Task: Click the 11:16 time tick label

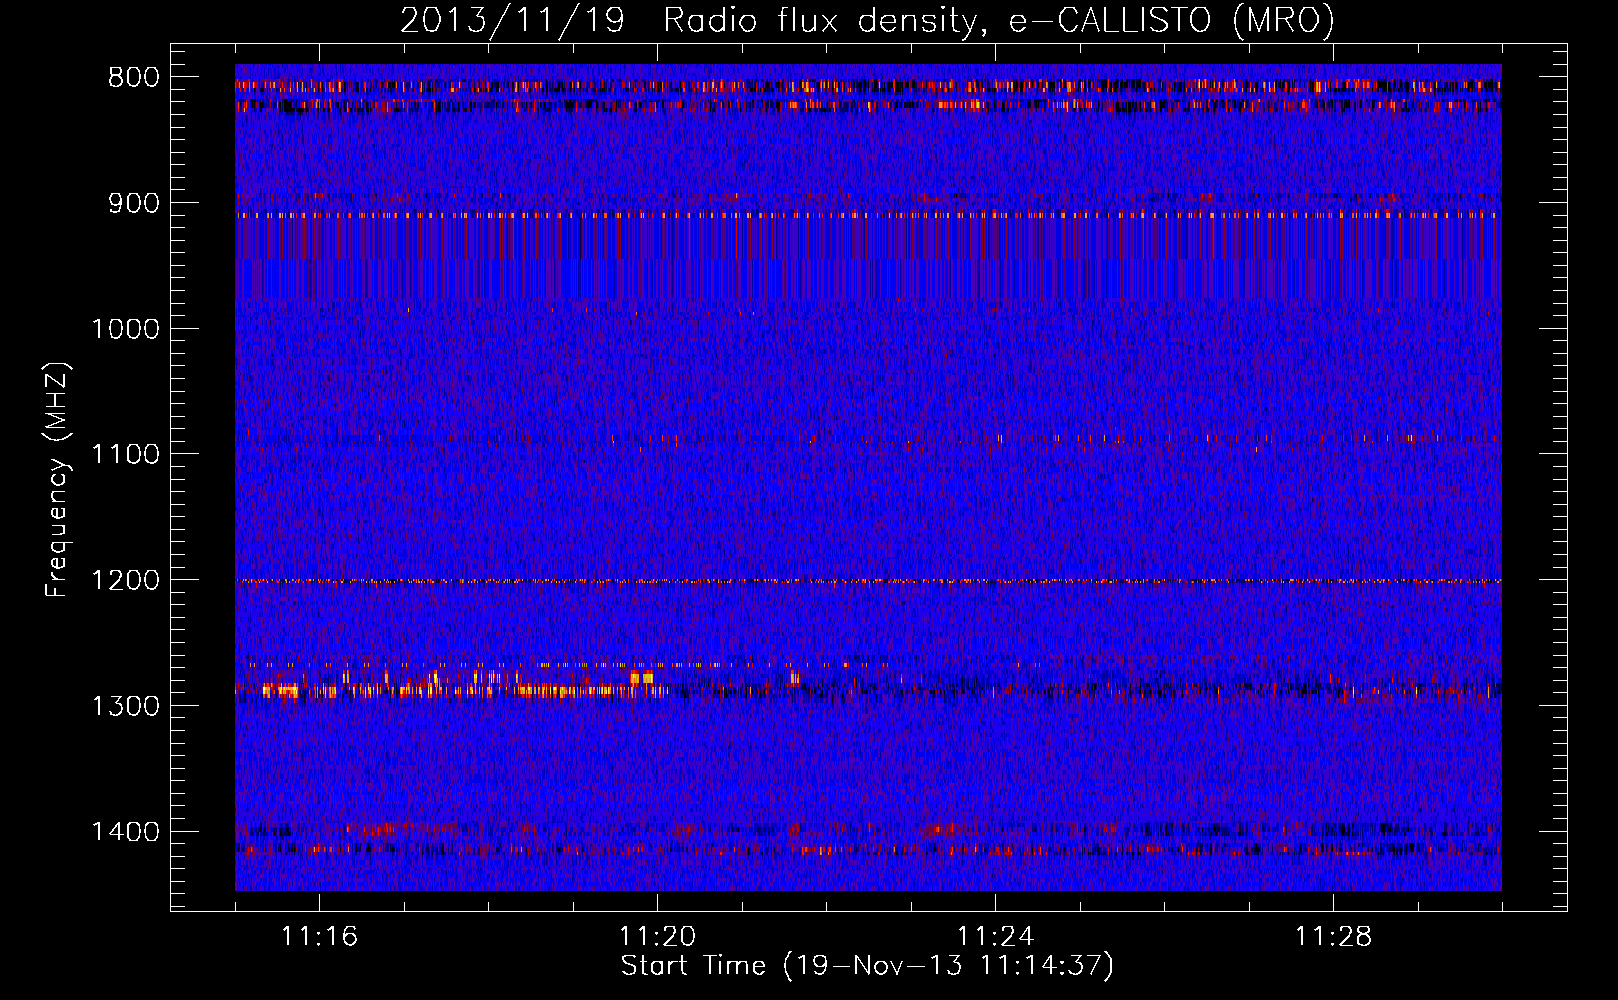Action: 319,937
